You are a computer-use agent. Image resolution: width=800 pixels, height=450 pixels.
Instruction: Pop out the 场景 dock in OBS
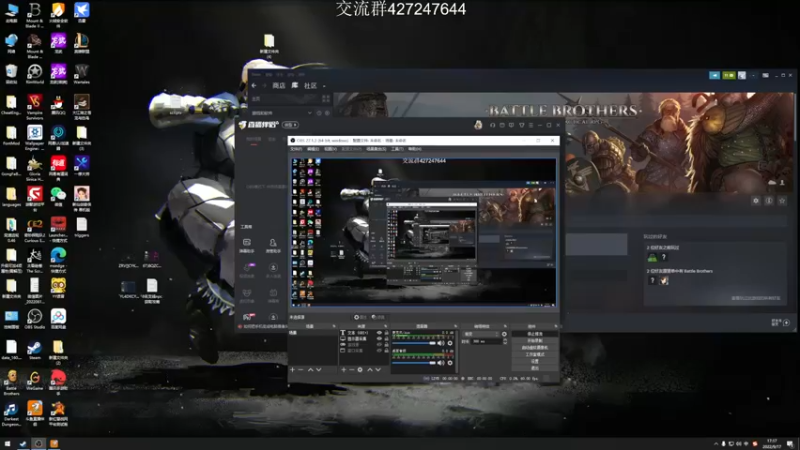click(x=334, y=326)
